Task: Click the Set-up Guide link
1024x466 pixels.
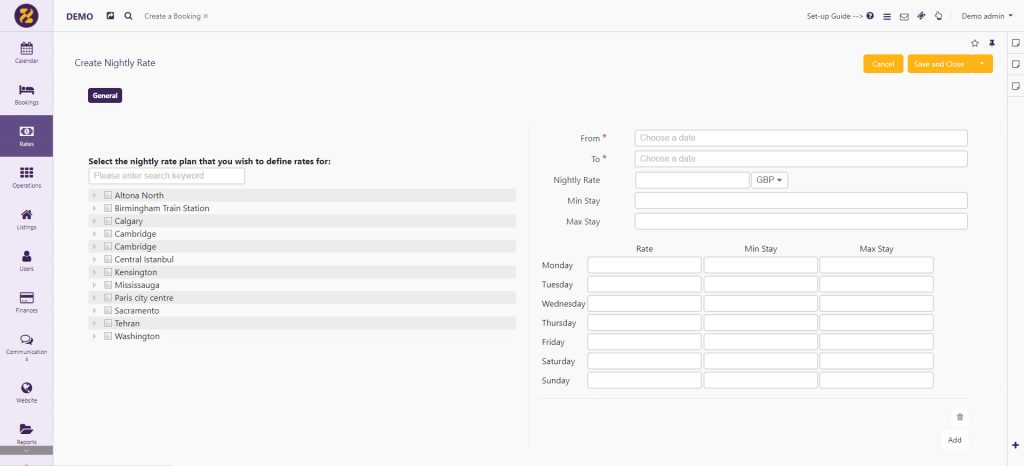Action: click(x=835, y=16)
